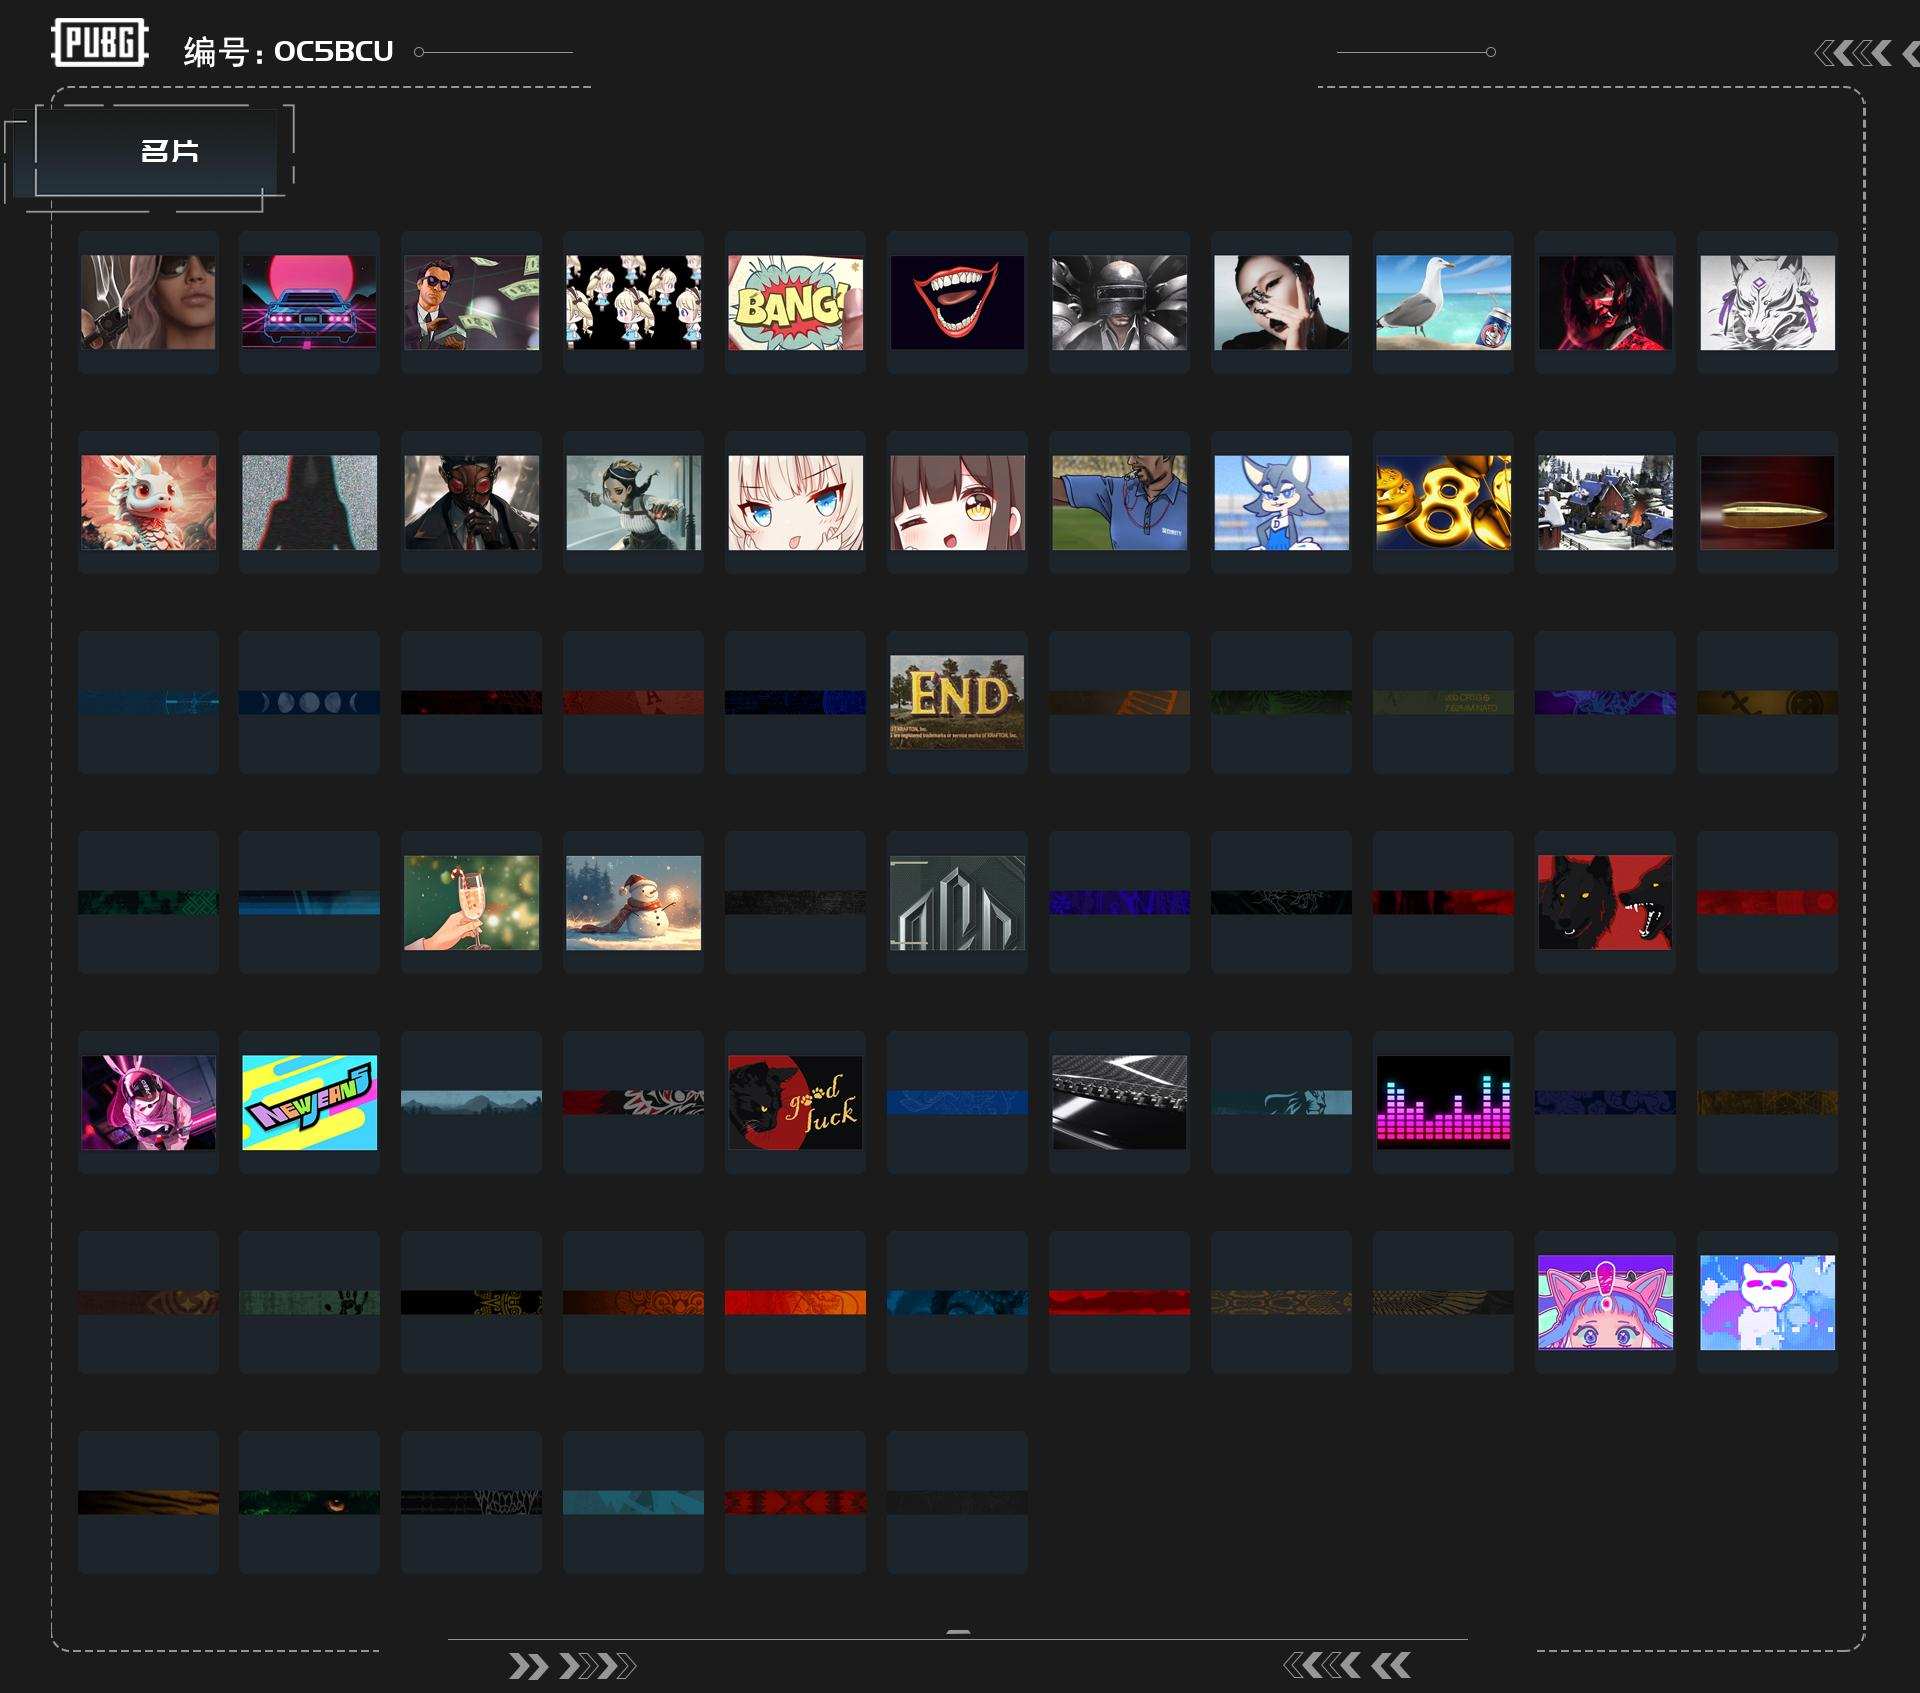
Task: Select the pixel white cat nameplate
Action: pyautogui.click(x=1767, y=1302)
